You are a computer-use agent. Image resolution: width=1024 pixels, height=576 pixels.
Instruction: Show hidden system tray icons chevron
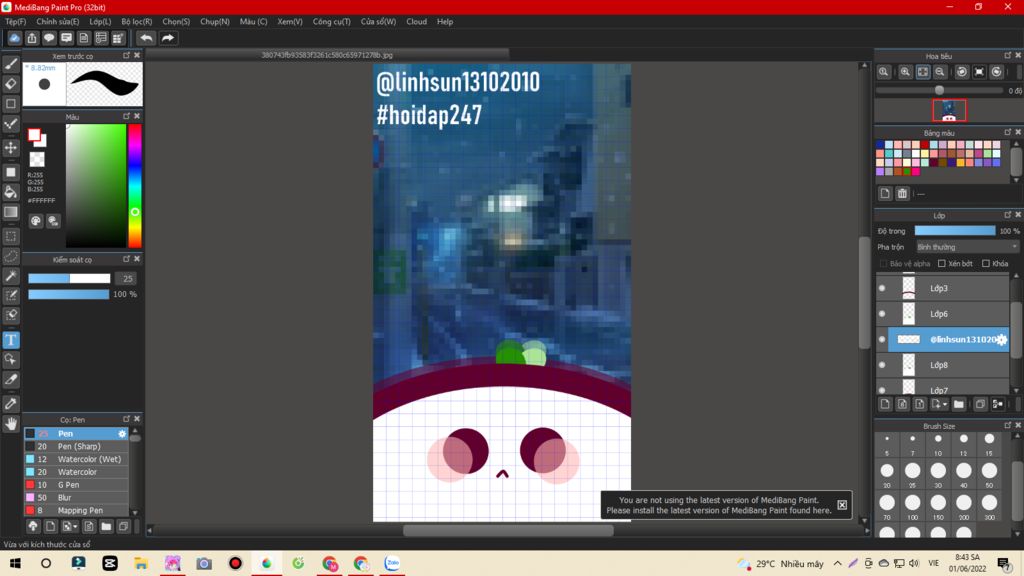tap(837, 563)
